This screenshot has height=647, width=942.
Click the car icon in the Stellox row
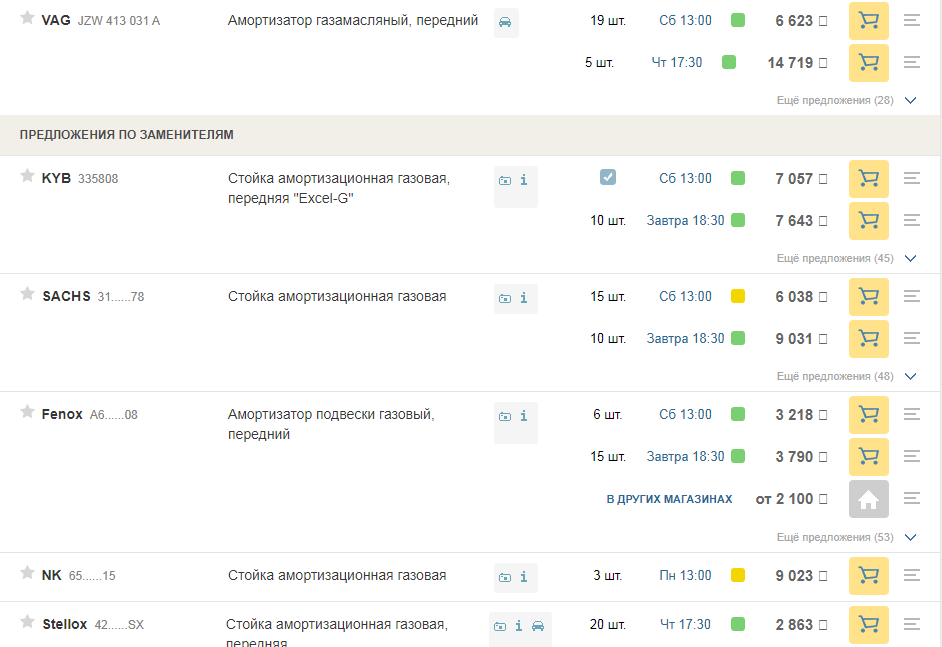[538, 626]
